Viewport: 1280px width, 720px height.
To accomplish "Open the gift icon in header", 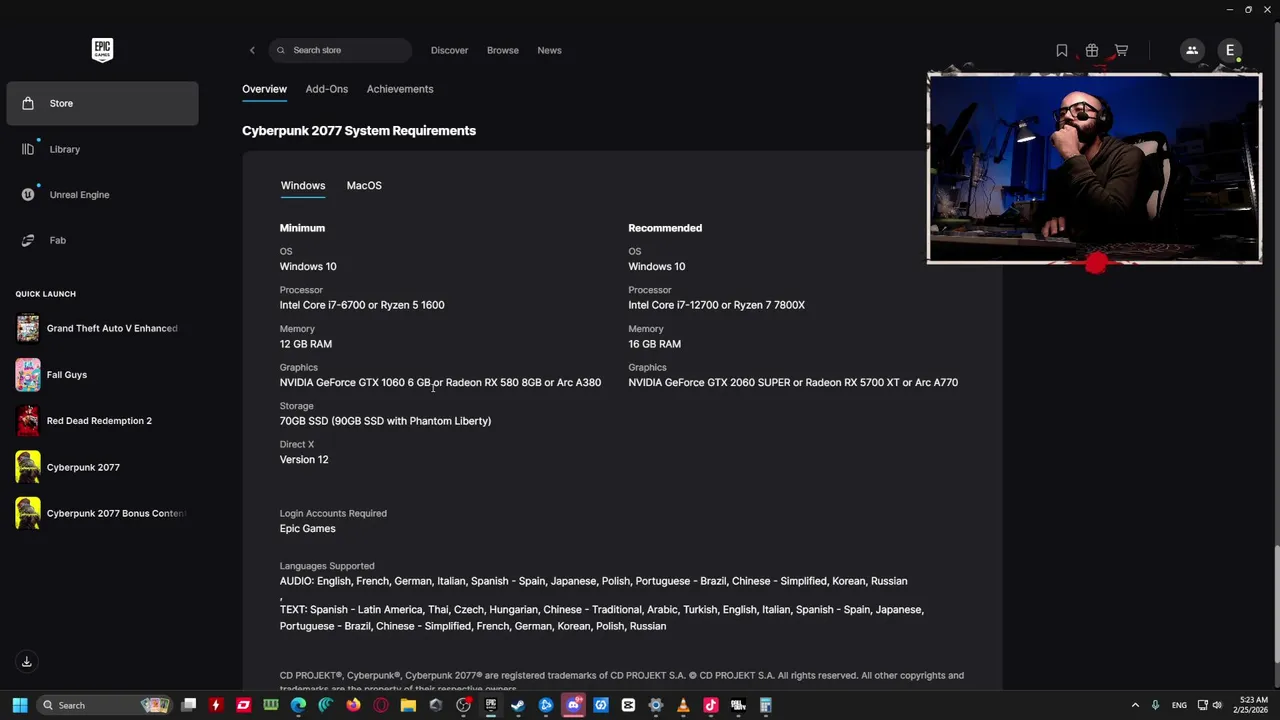I will pyautogui.click(x=1092, y=50).
